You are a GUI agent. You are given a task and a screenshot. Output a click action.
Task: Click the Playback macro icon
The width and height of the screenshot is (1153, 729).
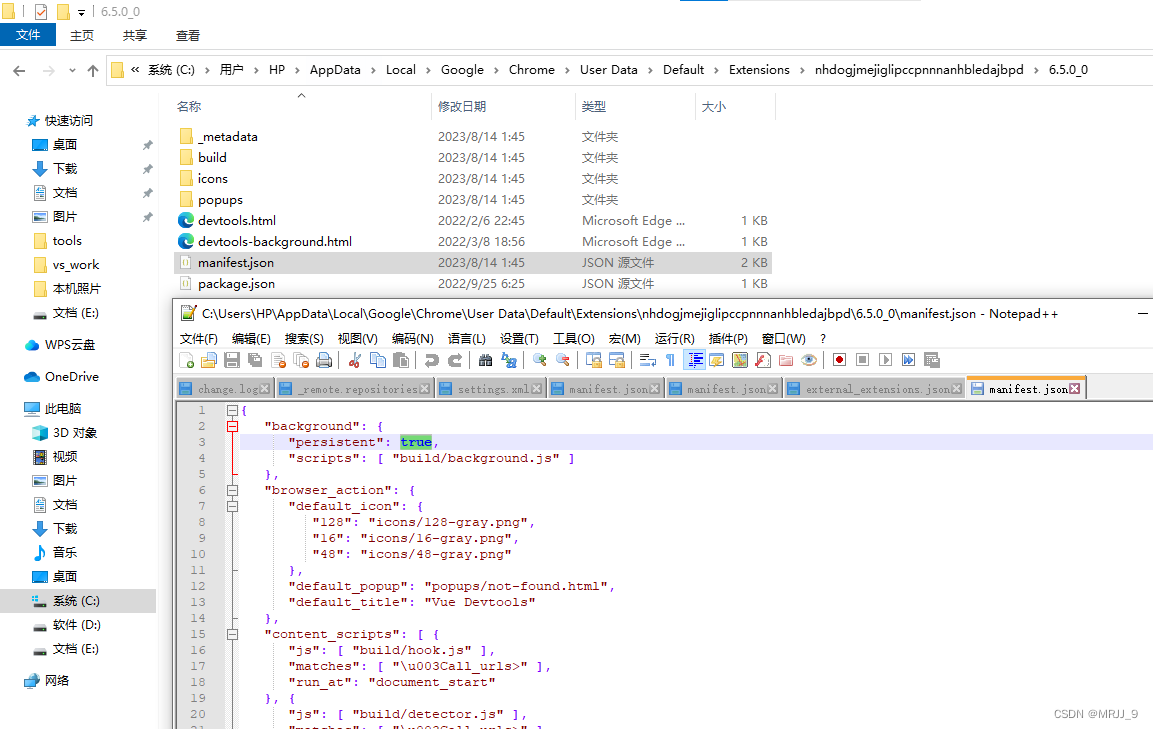(x=886, y=360)
